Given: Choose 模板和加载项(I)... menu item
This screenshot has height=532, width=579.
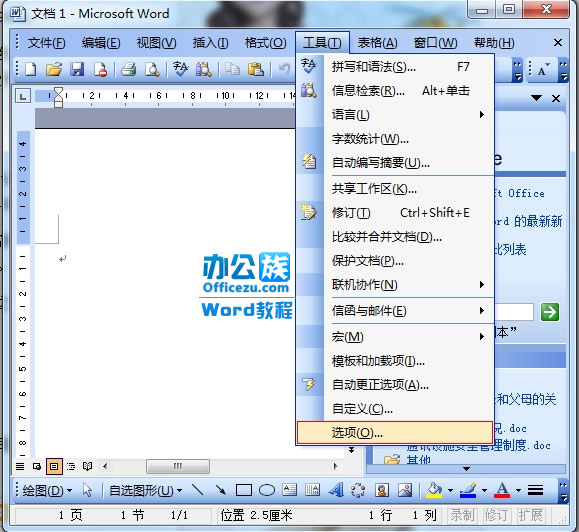Looking at the screenshot, I should coord(395,361).
